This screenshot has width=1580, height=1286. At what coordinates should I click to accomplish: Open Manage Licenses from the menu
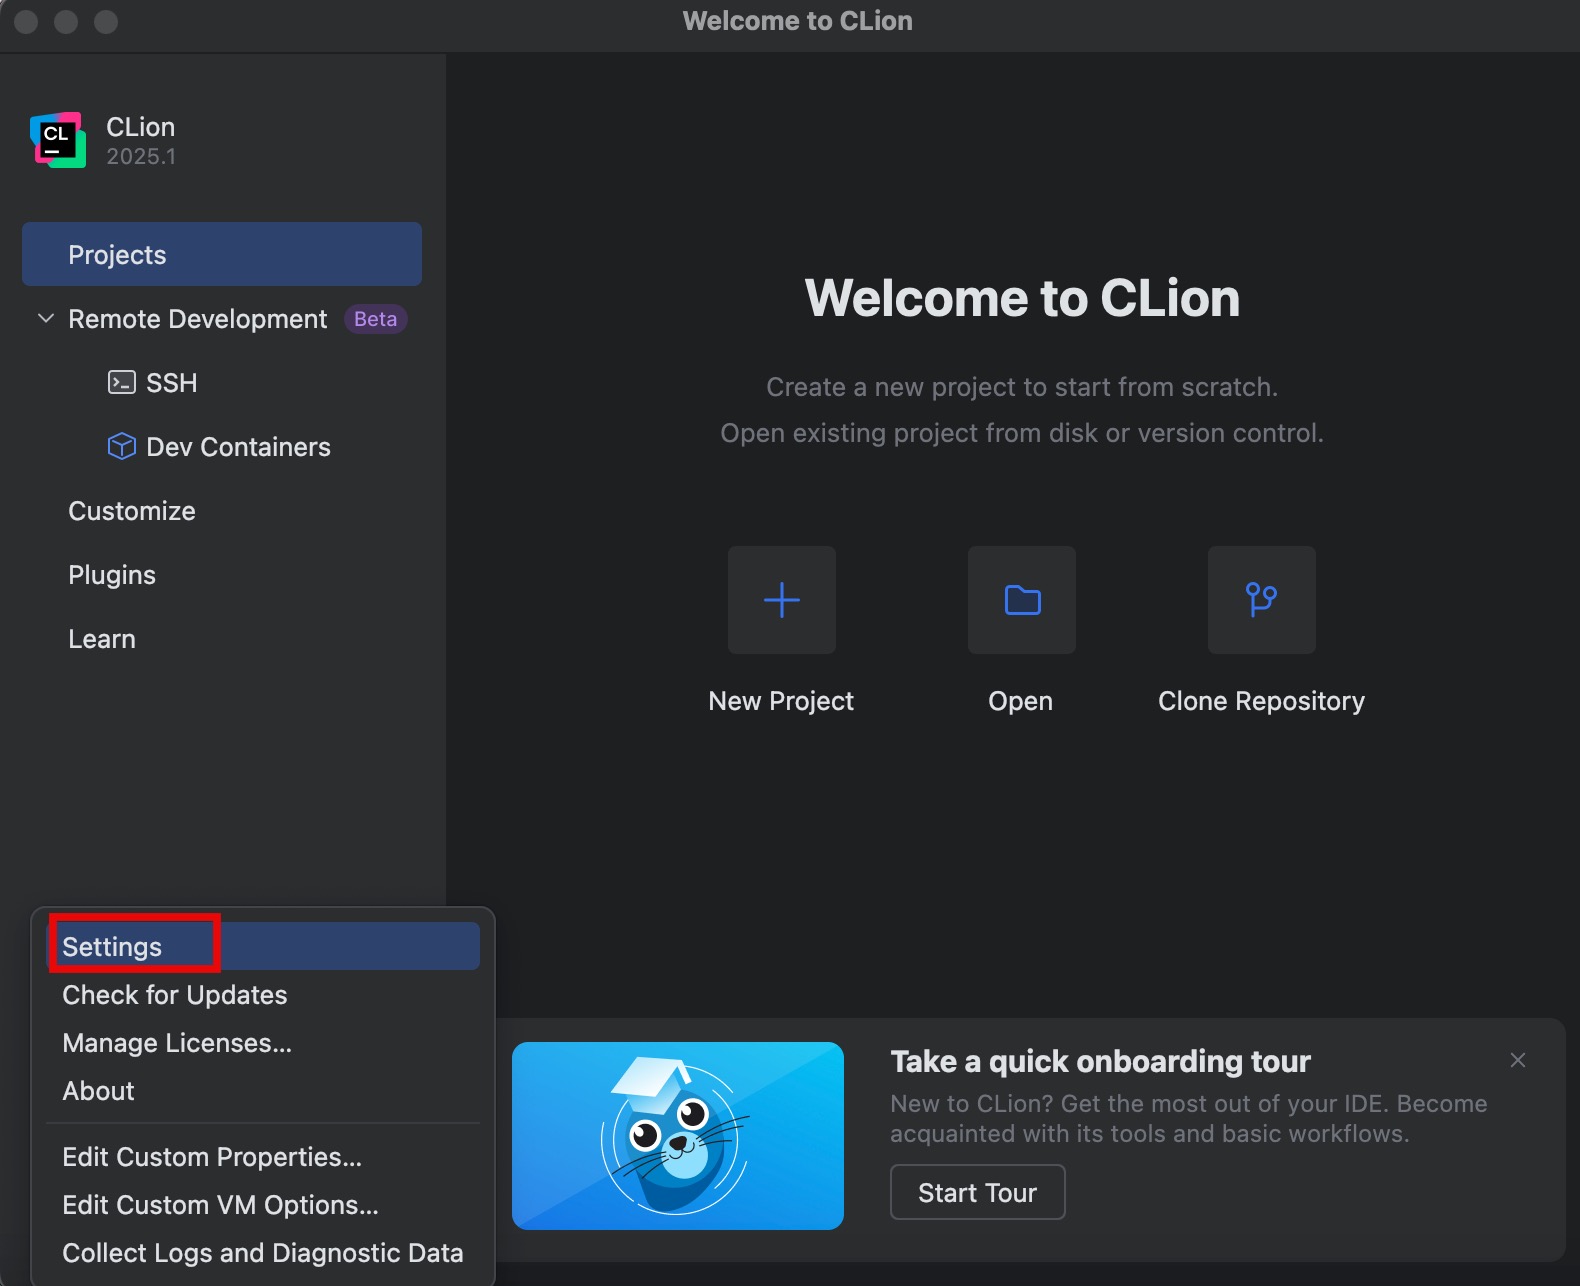[x=177, y=1043]
